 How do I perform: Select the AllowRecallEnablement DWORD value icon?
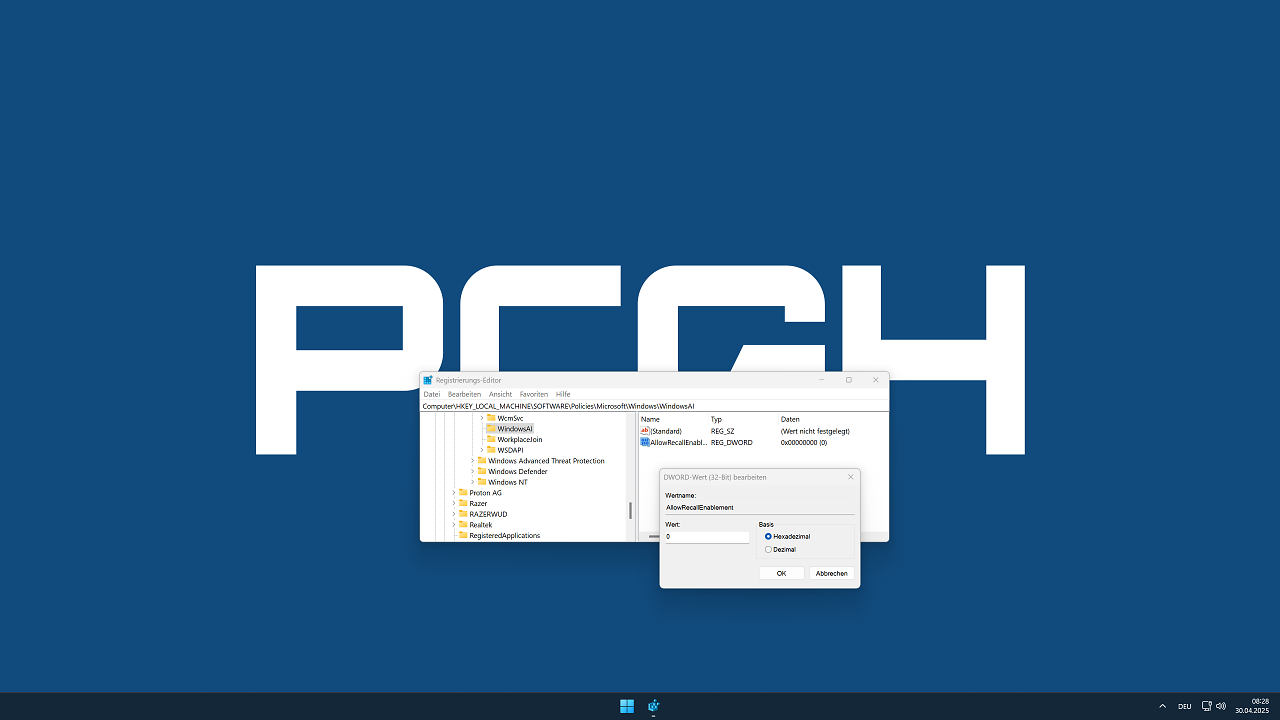click(x=645, y=442)
